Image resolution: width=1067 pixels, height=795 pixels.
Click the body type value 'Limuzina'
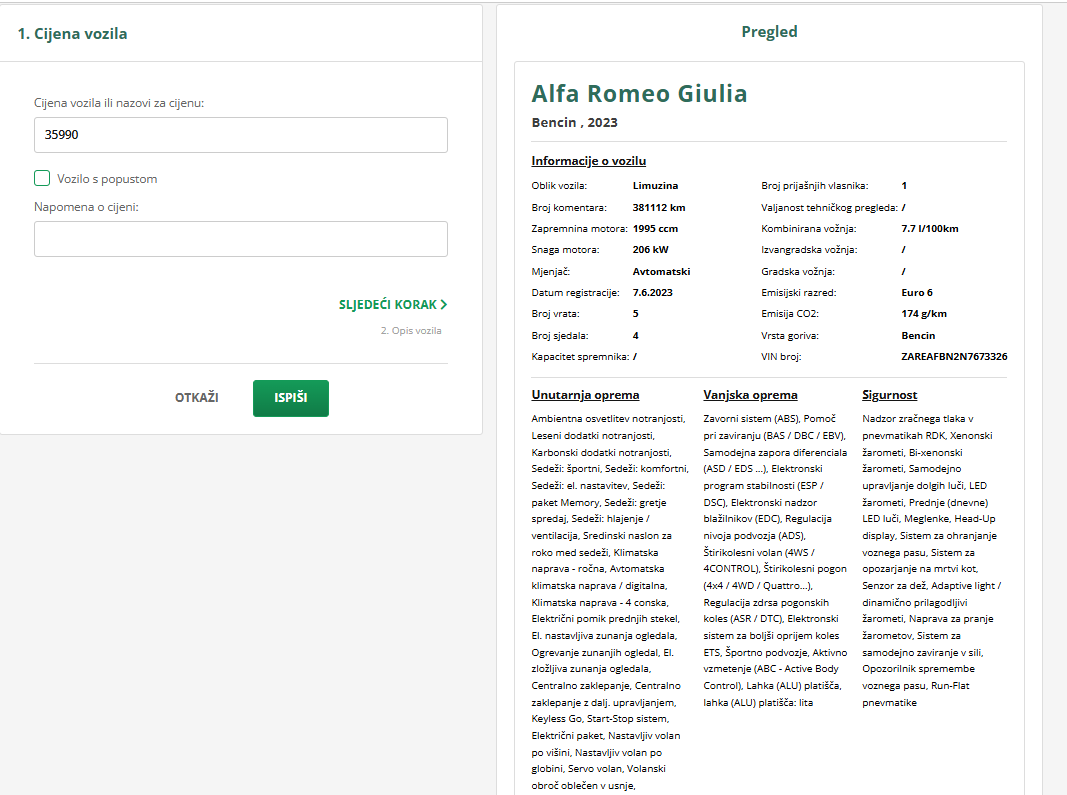(x=655, y=186)
